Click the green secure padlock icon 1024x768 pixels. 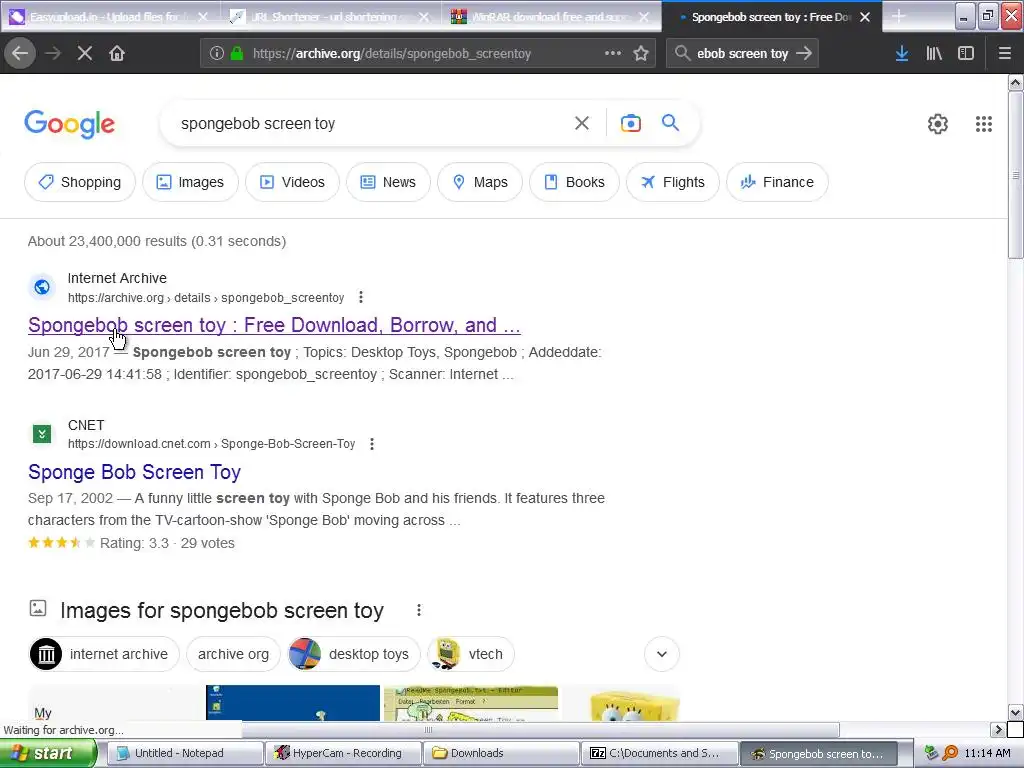[x=237, y=54]
